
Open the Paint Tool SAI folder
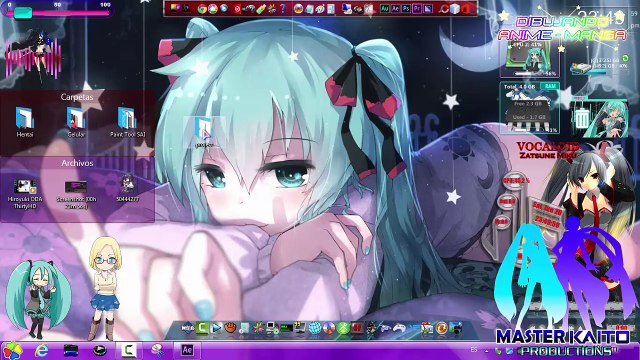127,122
